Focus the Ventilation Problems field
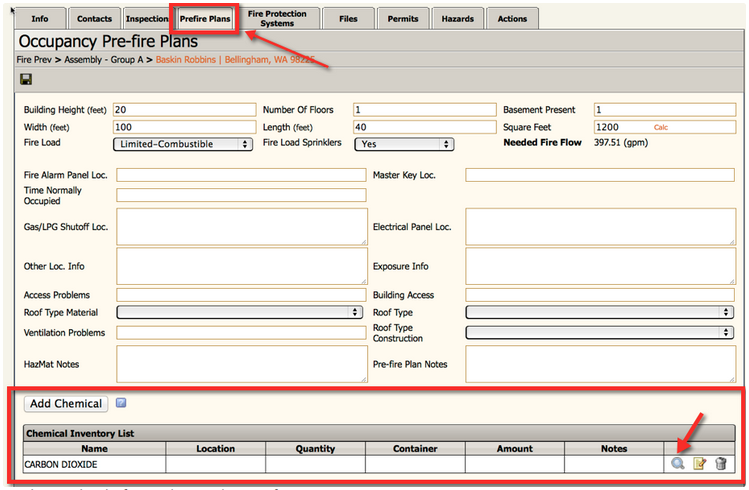This screenshot has height=490, width=749. tap(241, 332)
